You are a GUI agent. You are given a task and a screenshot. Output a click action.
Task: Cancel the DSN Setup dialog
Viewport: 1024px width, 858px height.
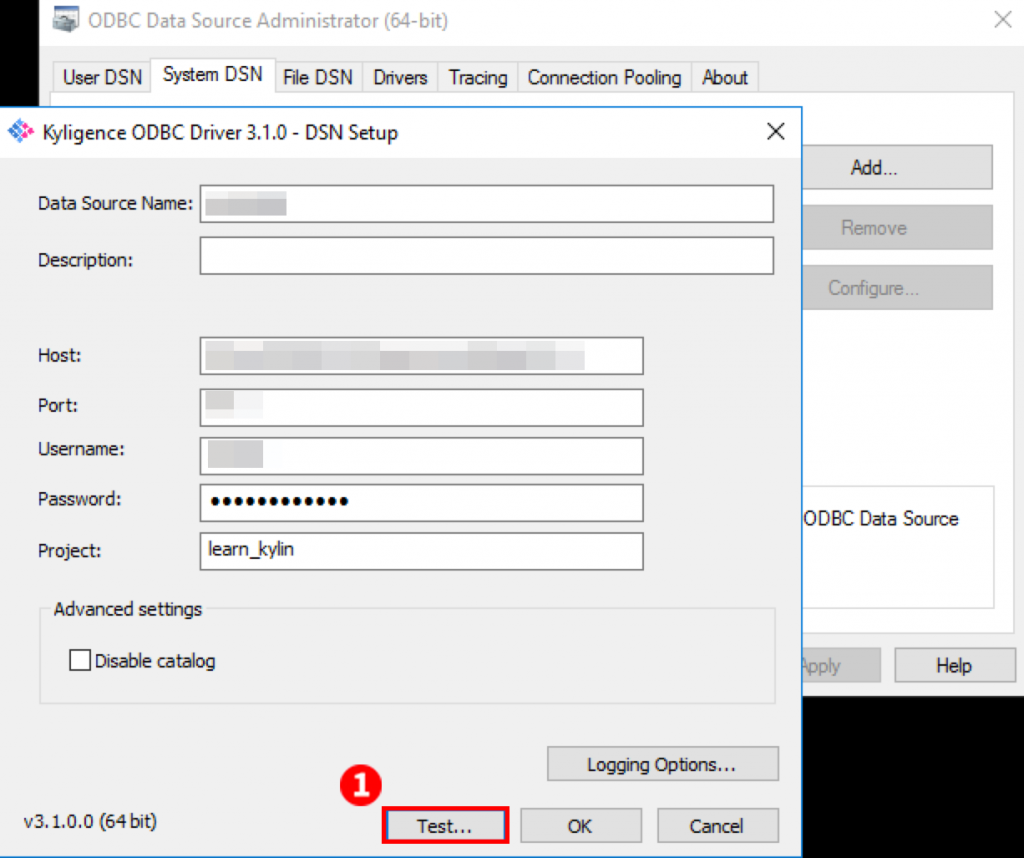(716, 826)
